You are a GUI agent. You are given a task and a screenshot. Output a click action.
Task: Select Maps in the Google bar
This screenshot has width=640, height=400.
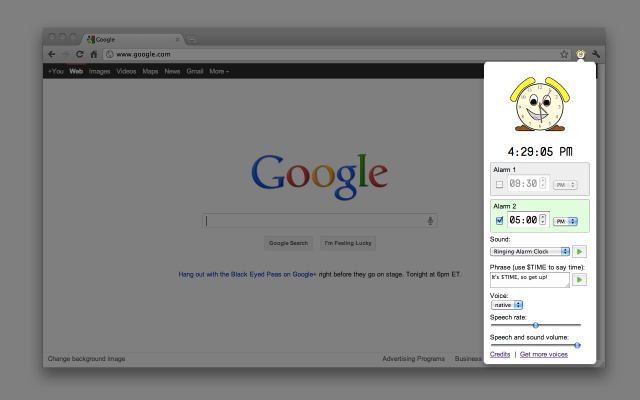pos(150,71)
